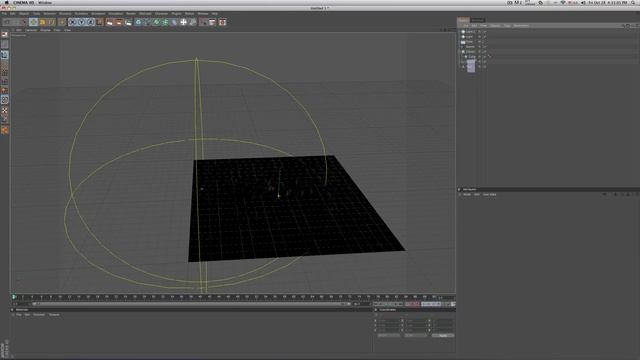
Task: Select the Cloner object
Action: (x=470, y=52)
